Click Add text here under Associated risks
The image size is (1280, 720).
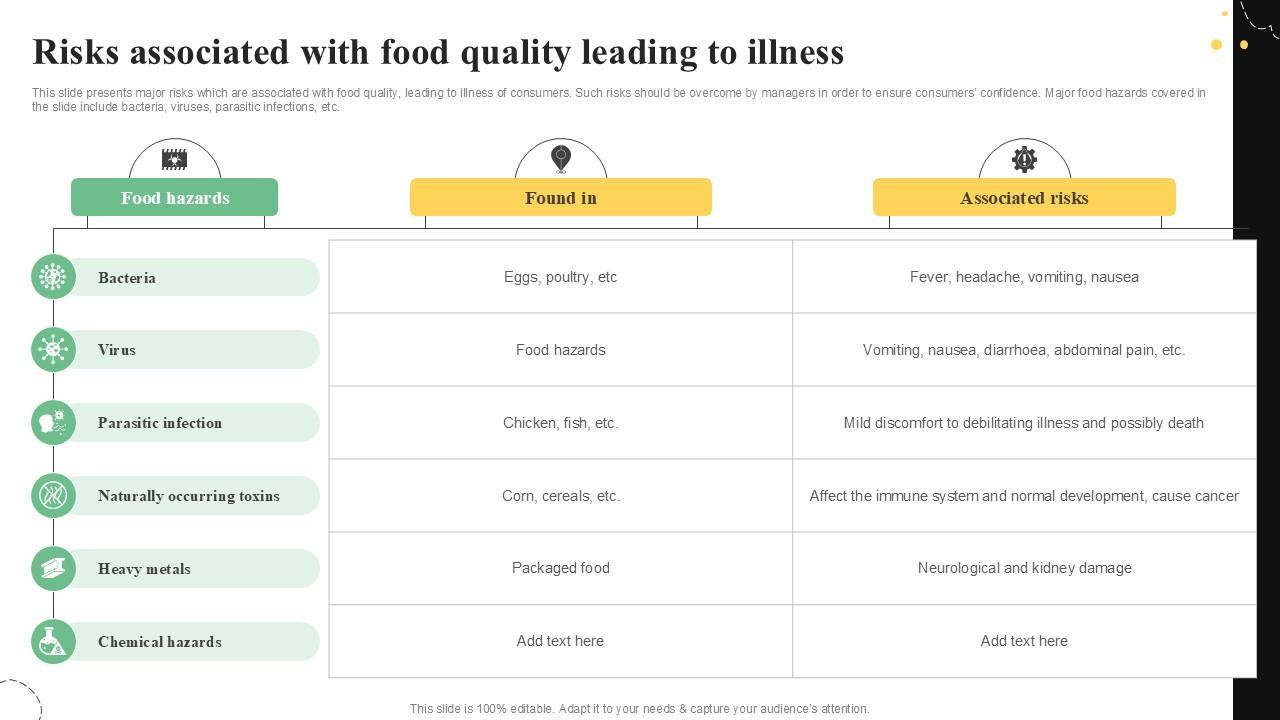[x=1024, y=641]
